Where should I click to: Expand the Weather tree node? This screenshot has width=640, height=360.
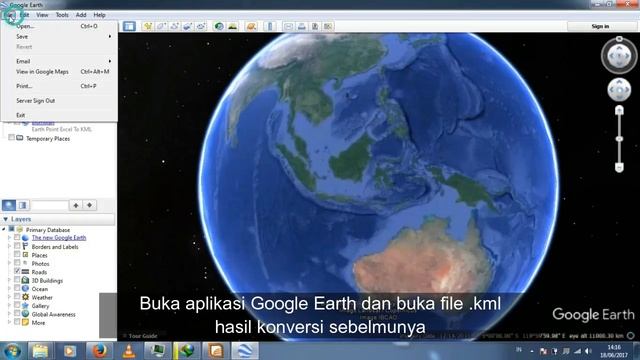pos(9,297)
